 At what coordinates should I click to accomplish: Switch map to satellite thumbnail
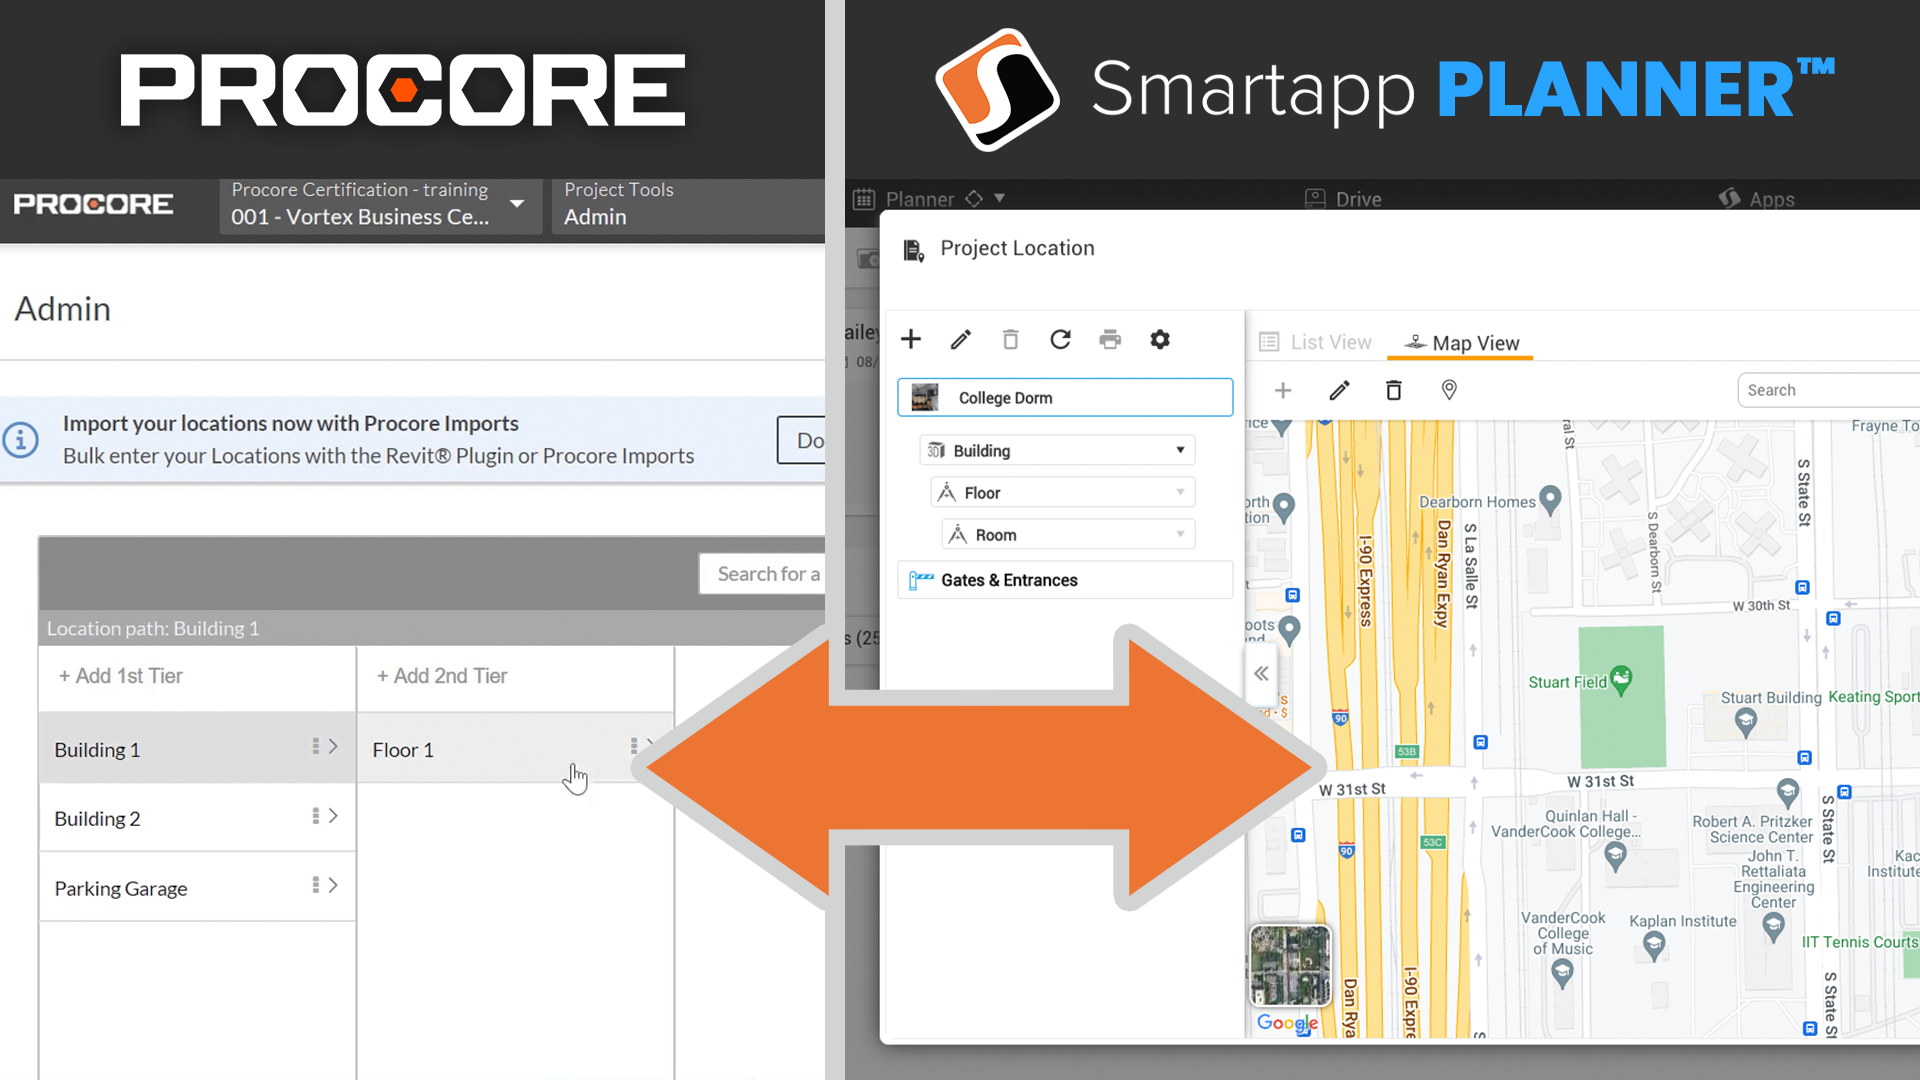1290,965
